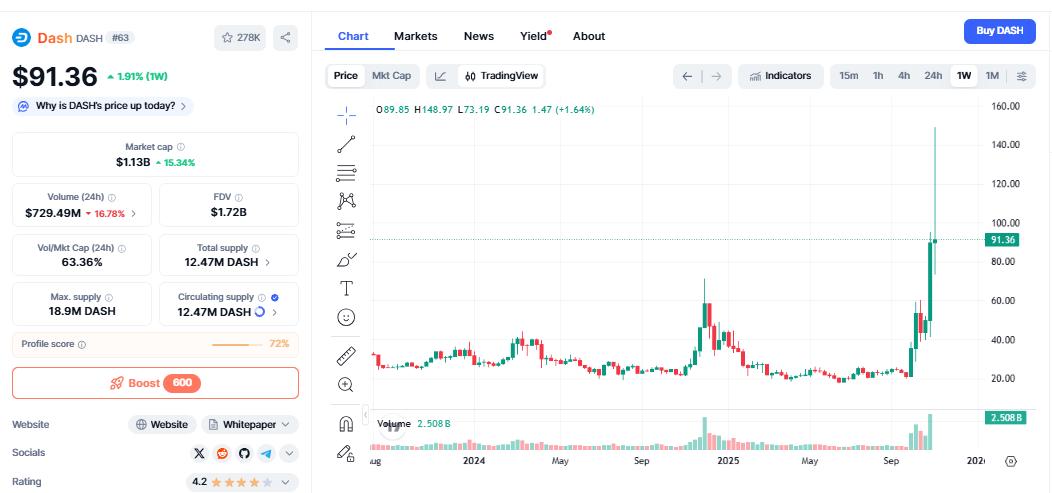Expand the Whitepaper dropdown
The width and height of the screenshot is (1052, 493).
click(250, 425)
